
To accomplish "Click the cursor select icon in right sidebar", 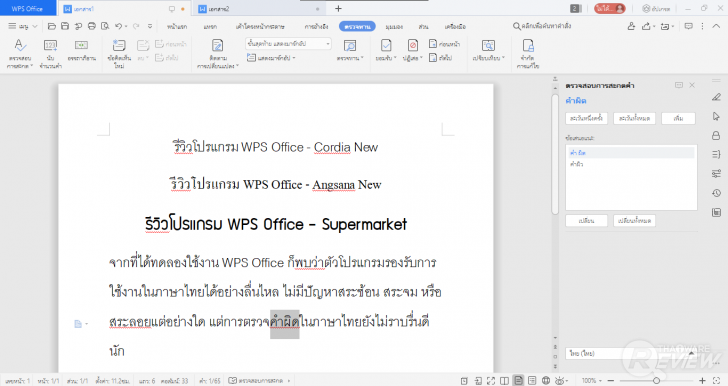I will pos(716,116).
